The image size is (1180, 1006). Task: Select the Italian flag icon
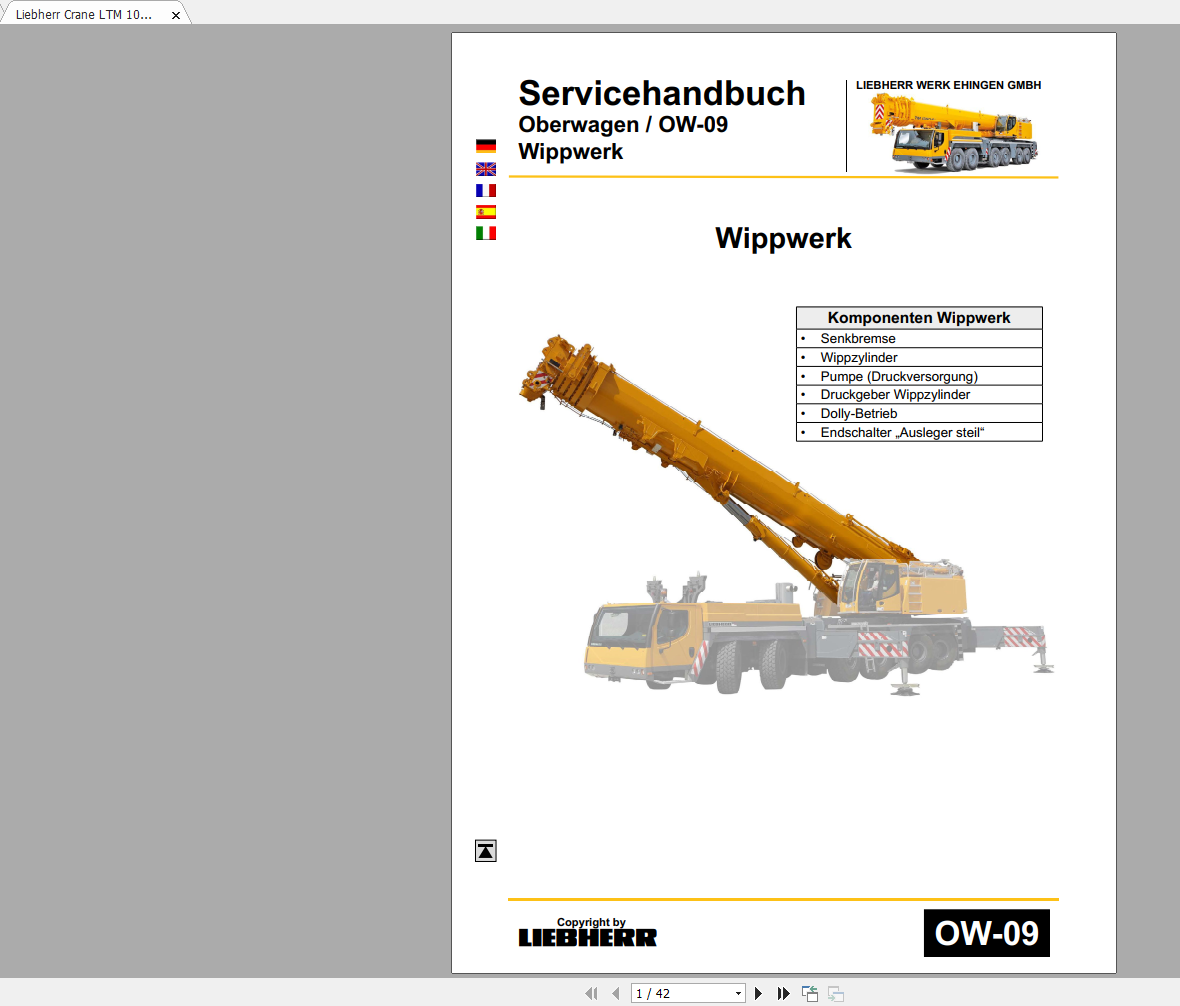coord(486,232)
